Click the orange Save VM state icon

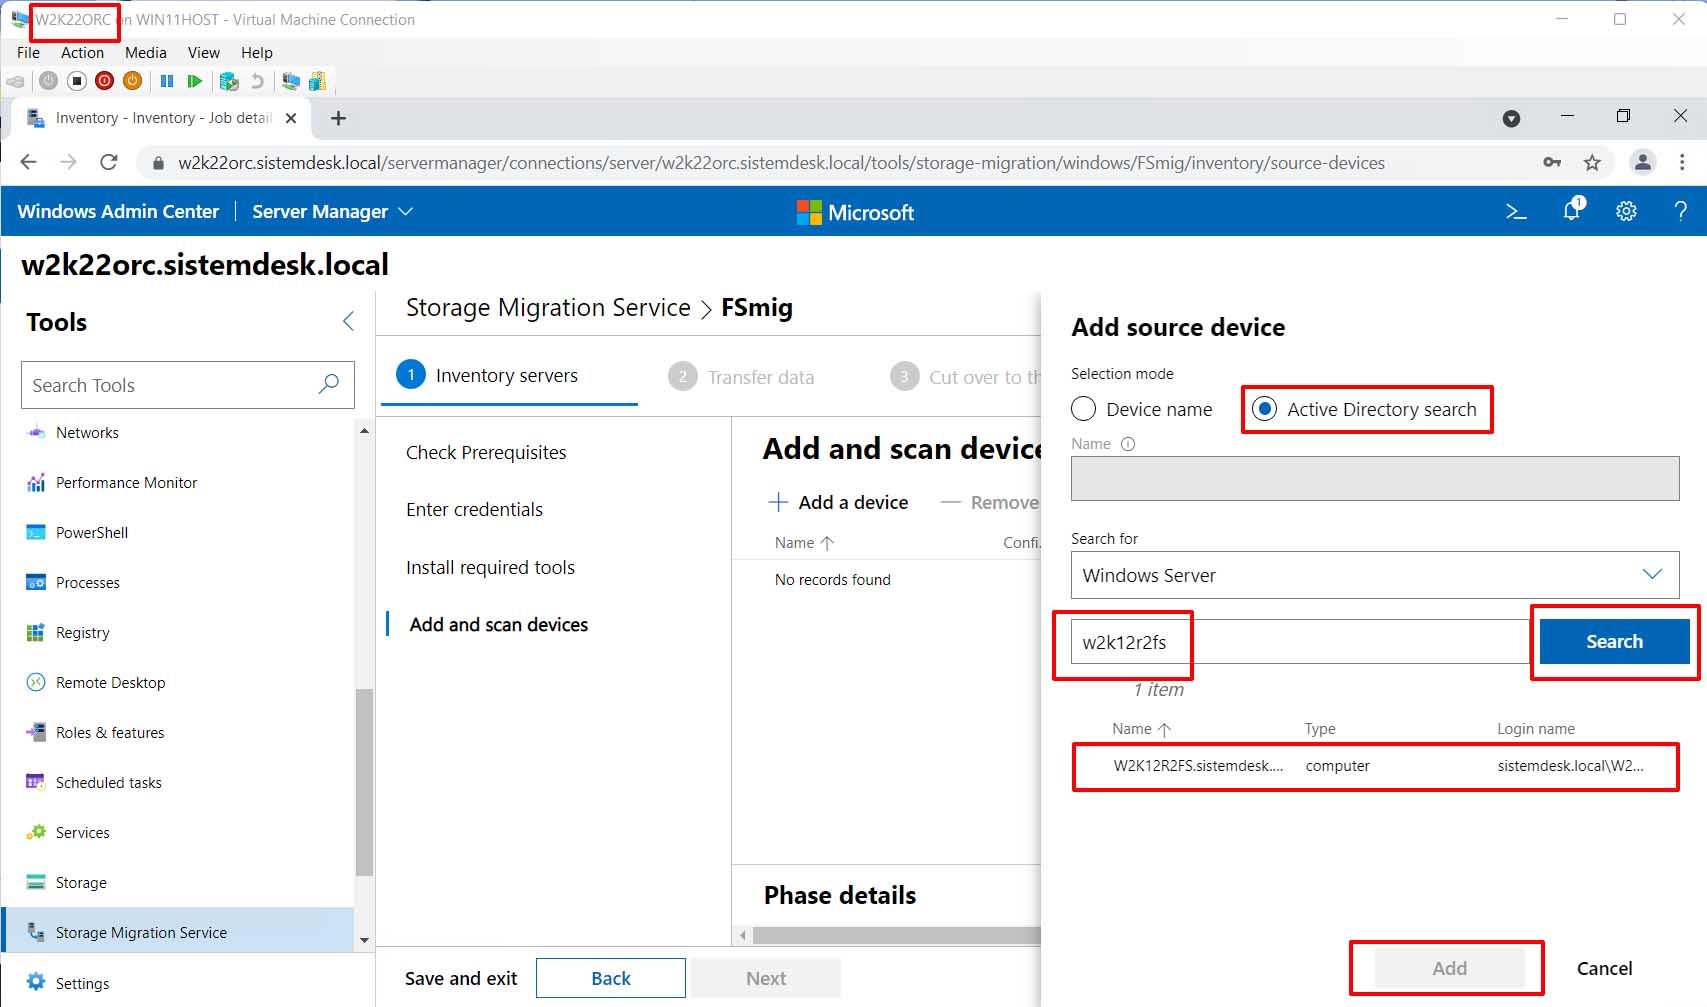point(132,81)
